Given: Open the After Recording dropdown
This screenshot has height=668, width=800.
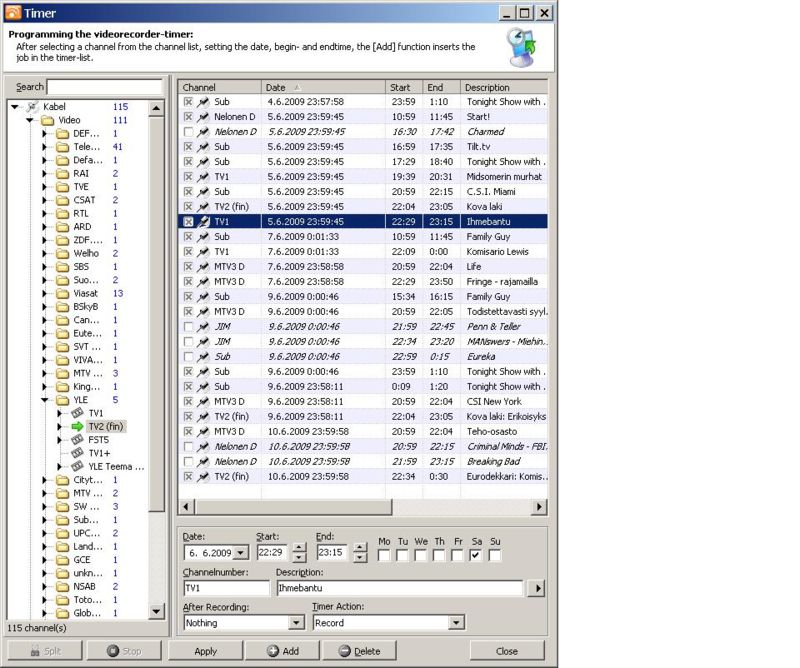Looking at the screenshot, I should click(296, 623).
